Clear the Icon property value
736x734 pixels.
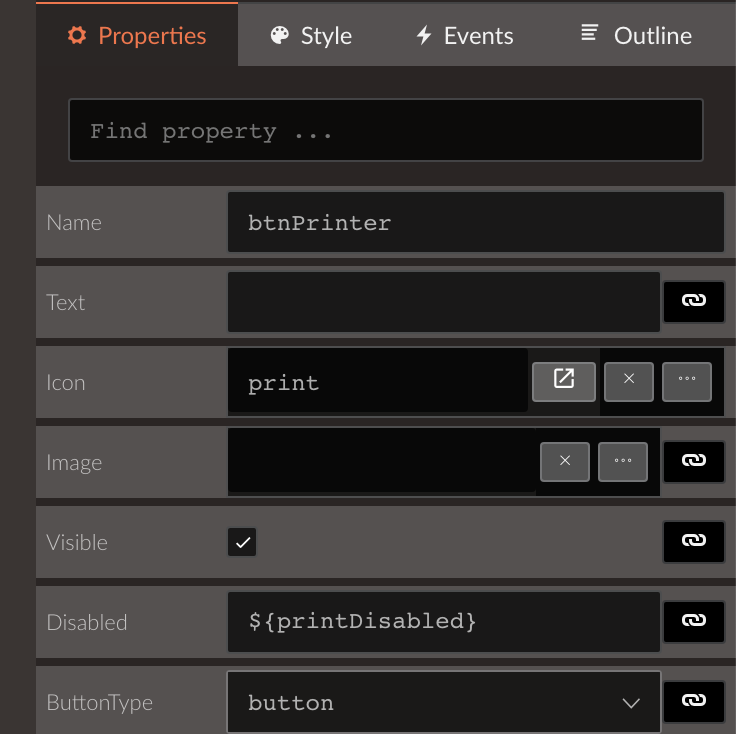pyautogui.click(x=629, y=380)
